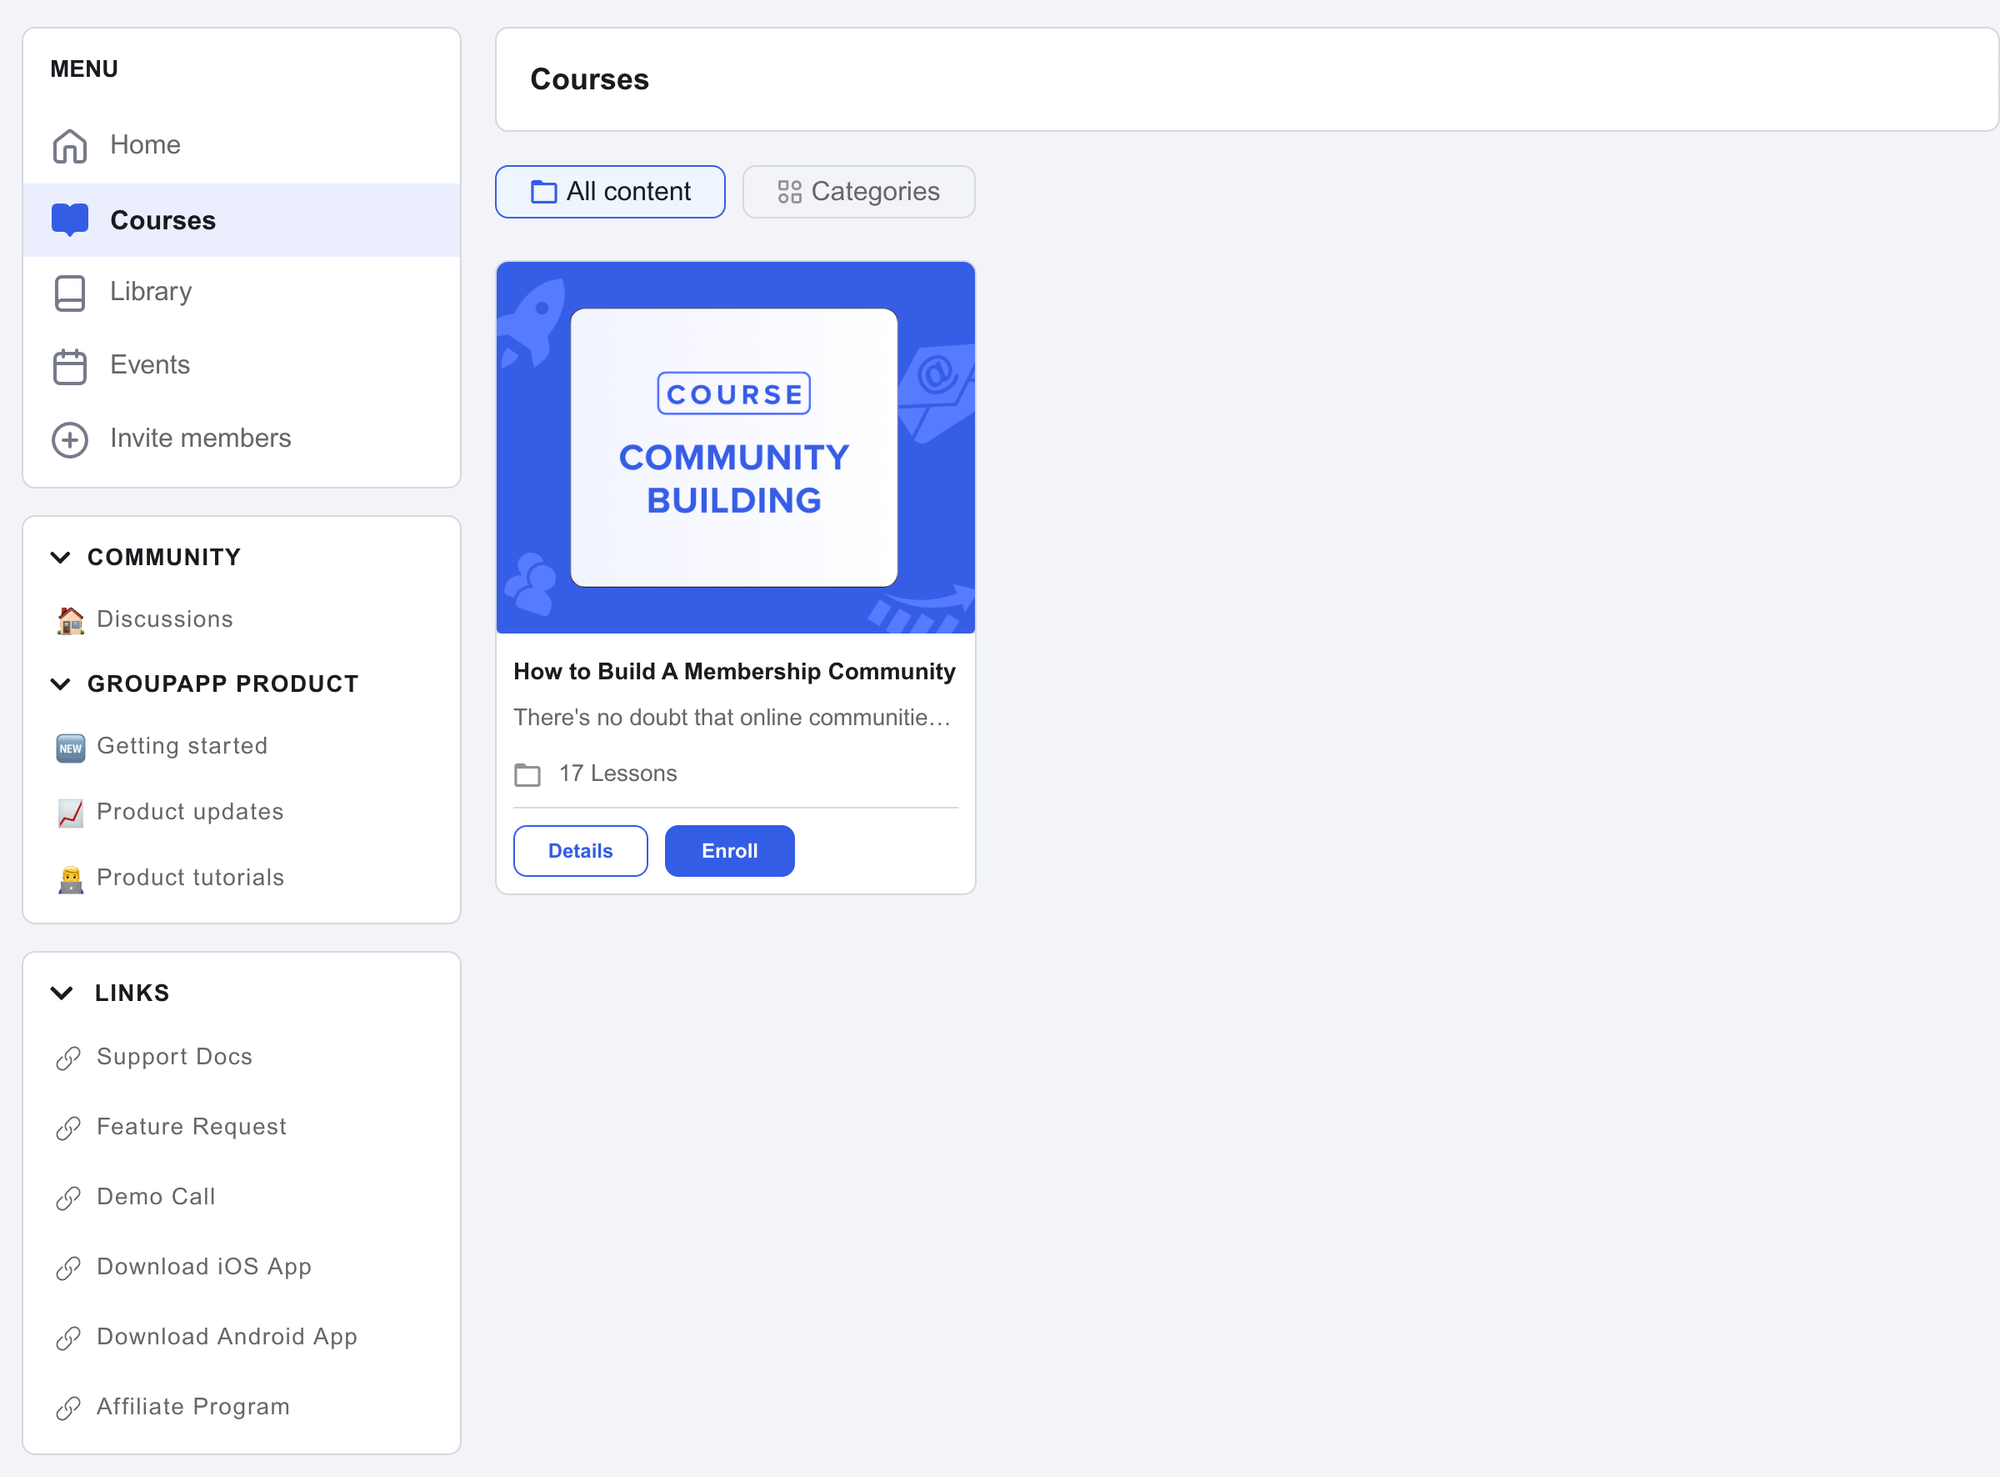Image resolution: width=2000 pixels, height=1477 pixels.
Task: Click the Home icon in the menu
Action: coord(69,145)
